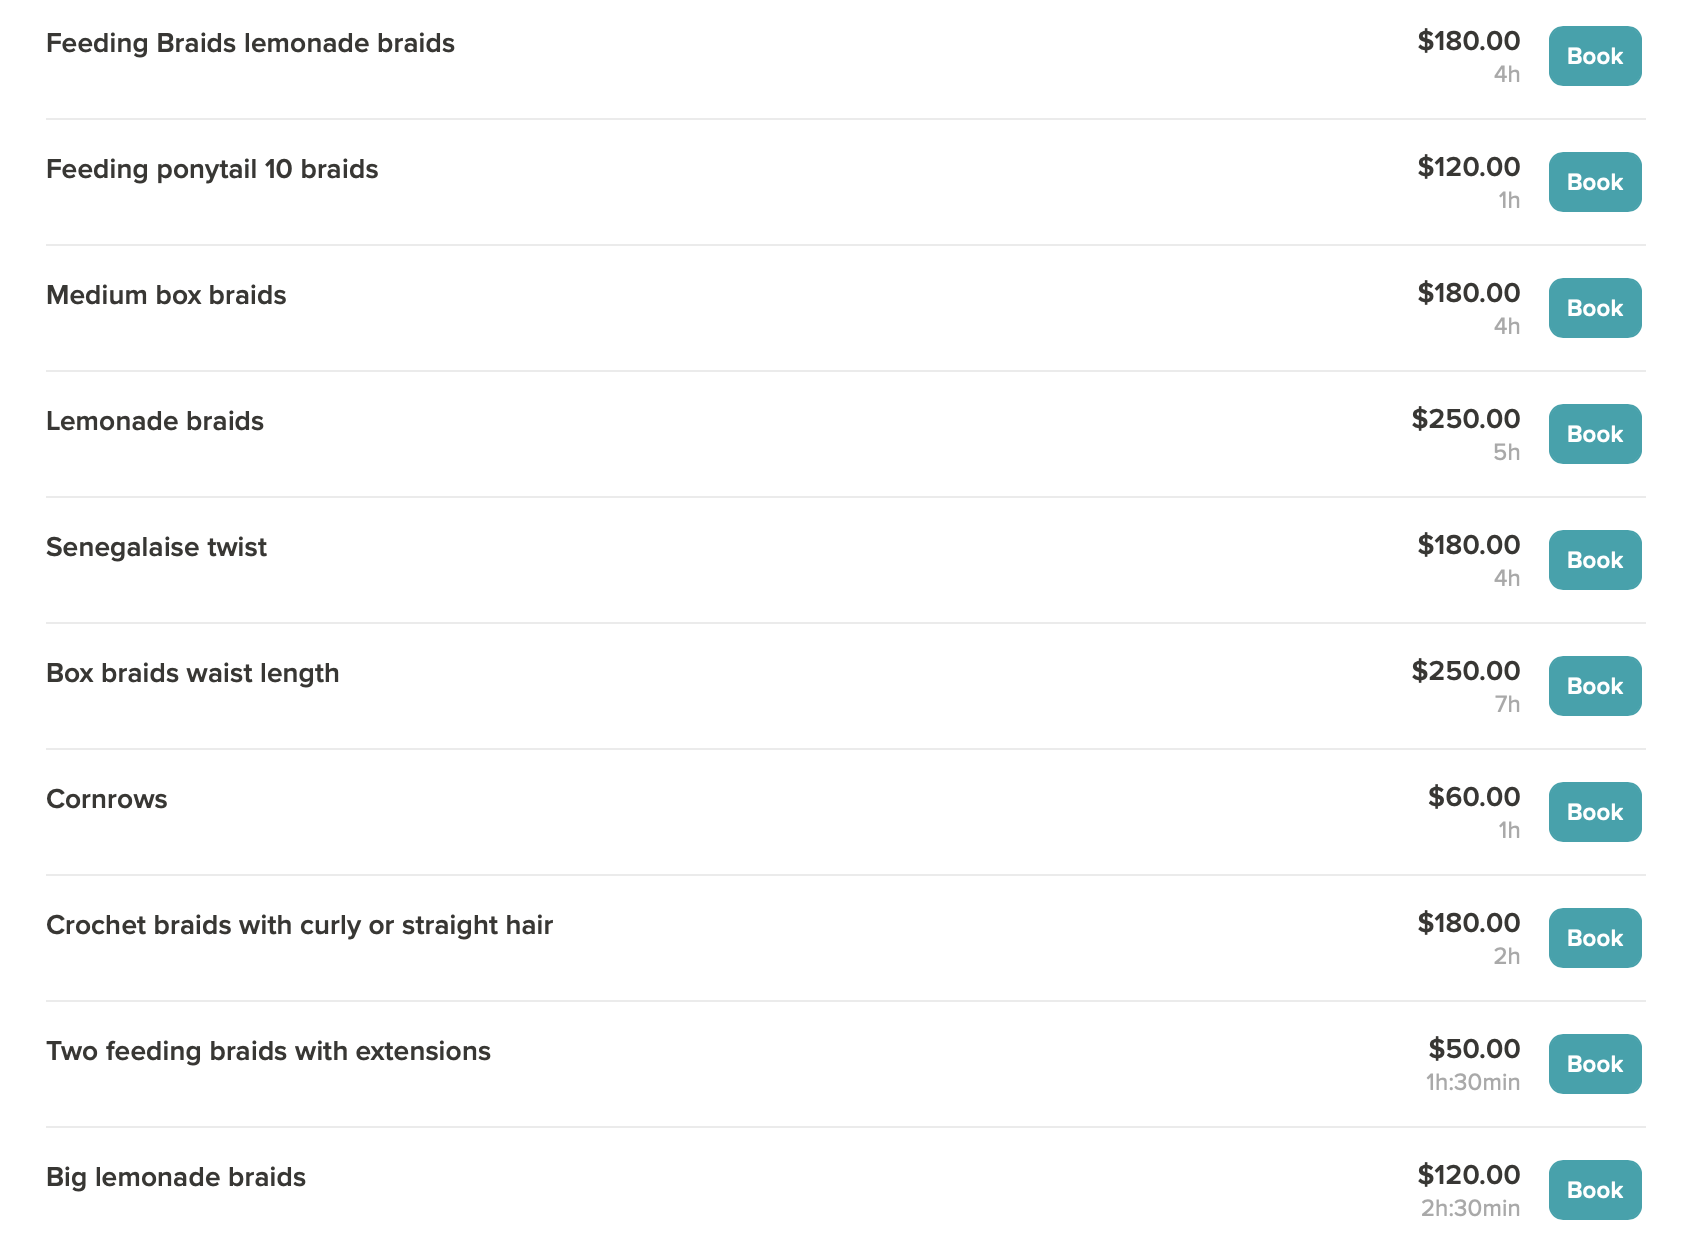Viewport: 1690px width, 1252px height.
Task: Book the Feeding ponytail 10 braids
Action: tap(1595, 182)
